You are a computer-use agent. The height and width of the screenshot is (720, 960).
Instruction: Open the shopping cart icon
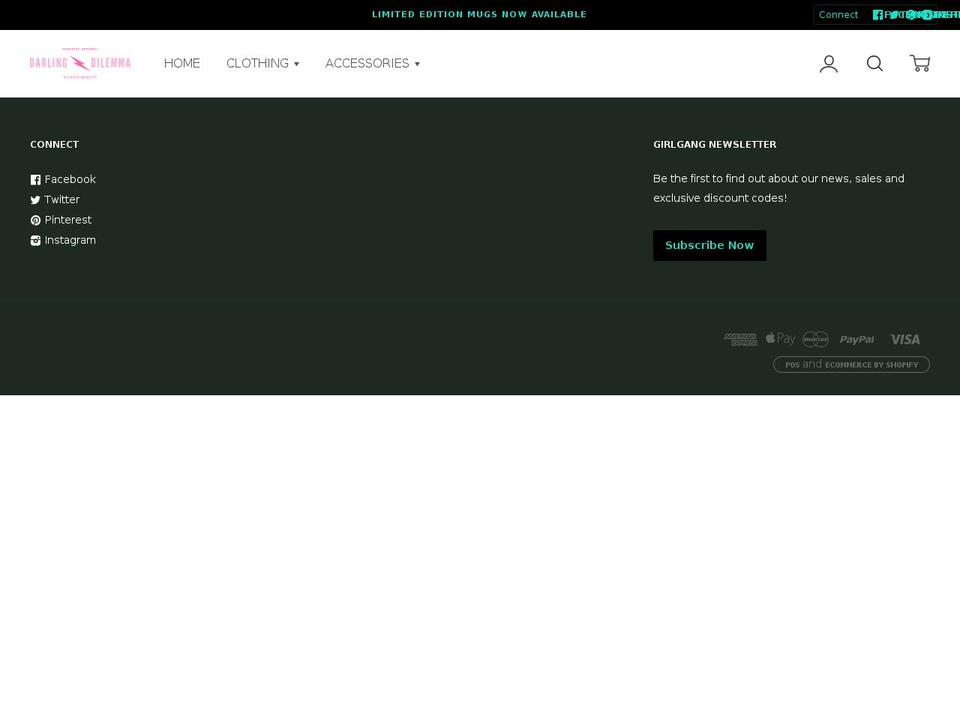[920, 64]
